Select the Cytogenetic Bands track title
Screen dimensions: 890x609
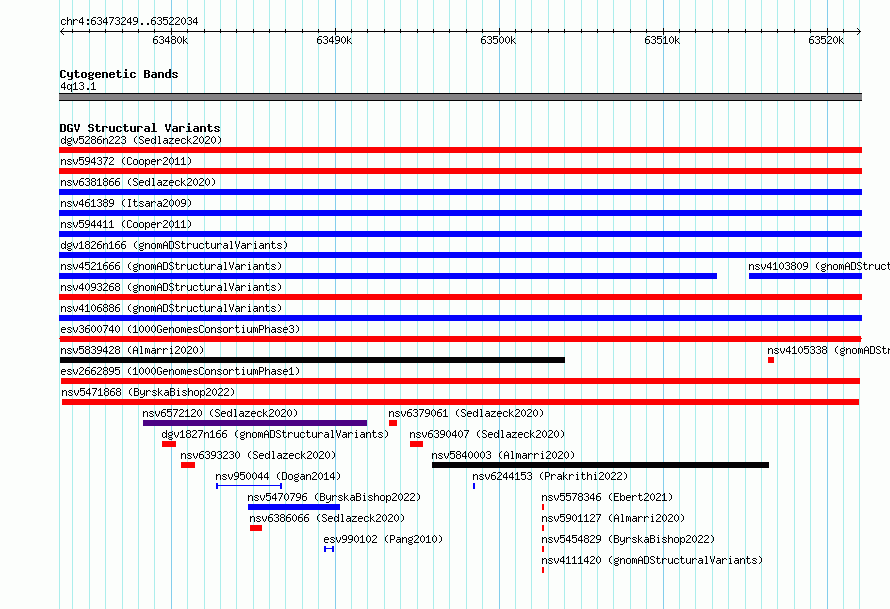[119, 74]
